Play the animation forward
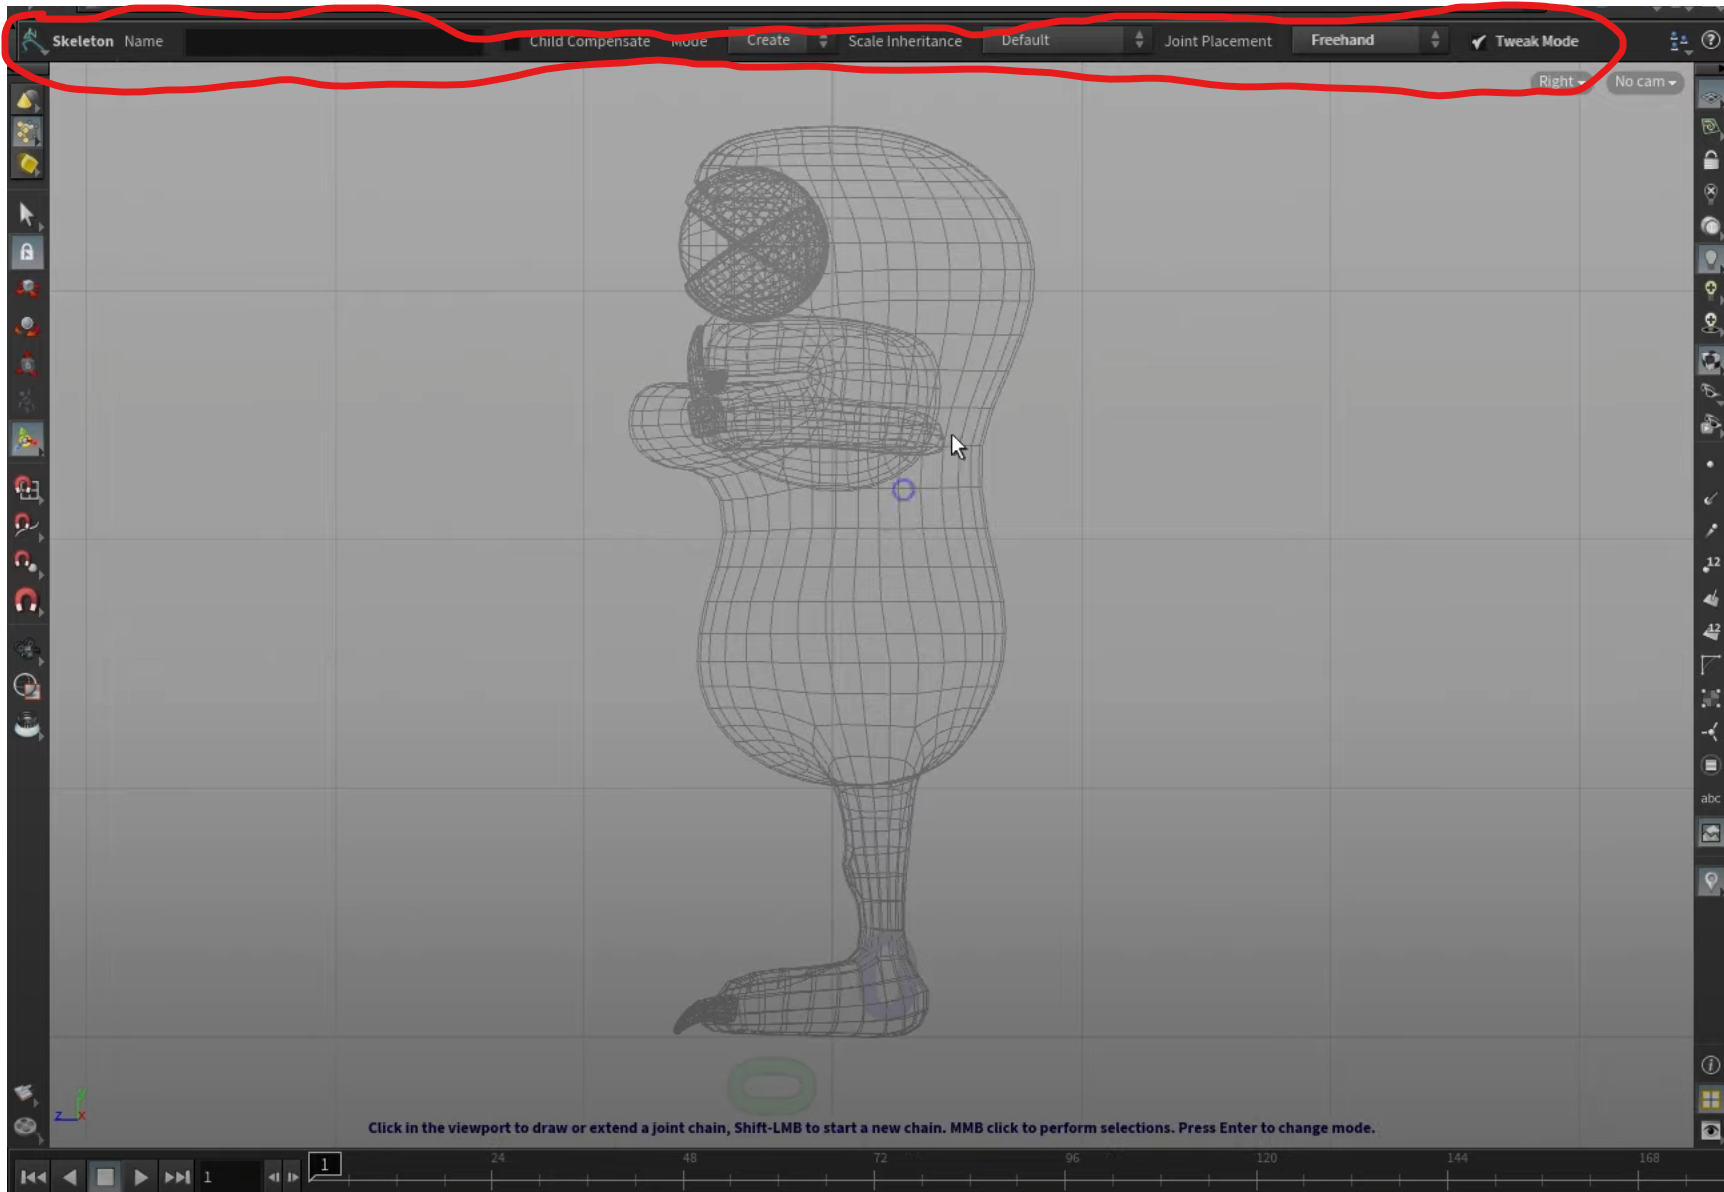This screenshot has width=1724, height=1192. [x=141, y=1177]
